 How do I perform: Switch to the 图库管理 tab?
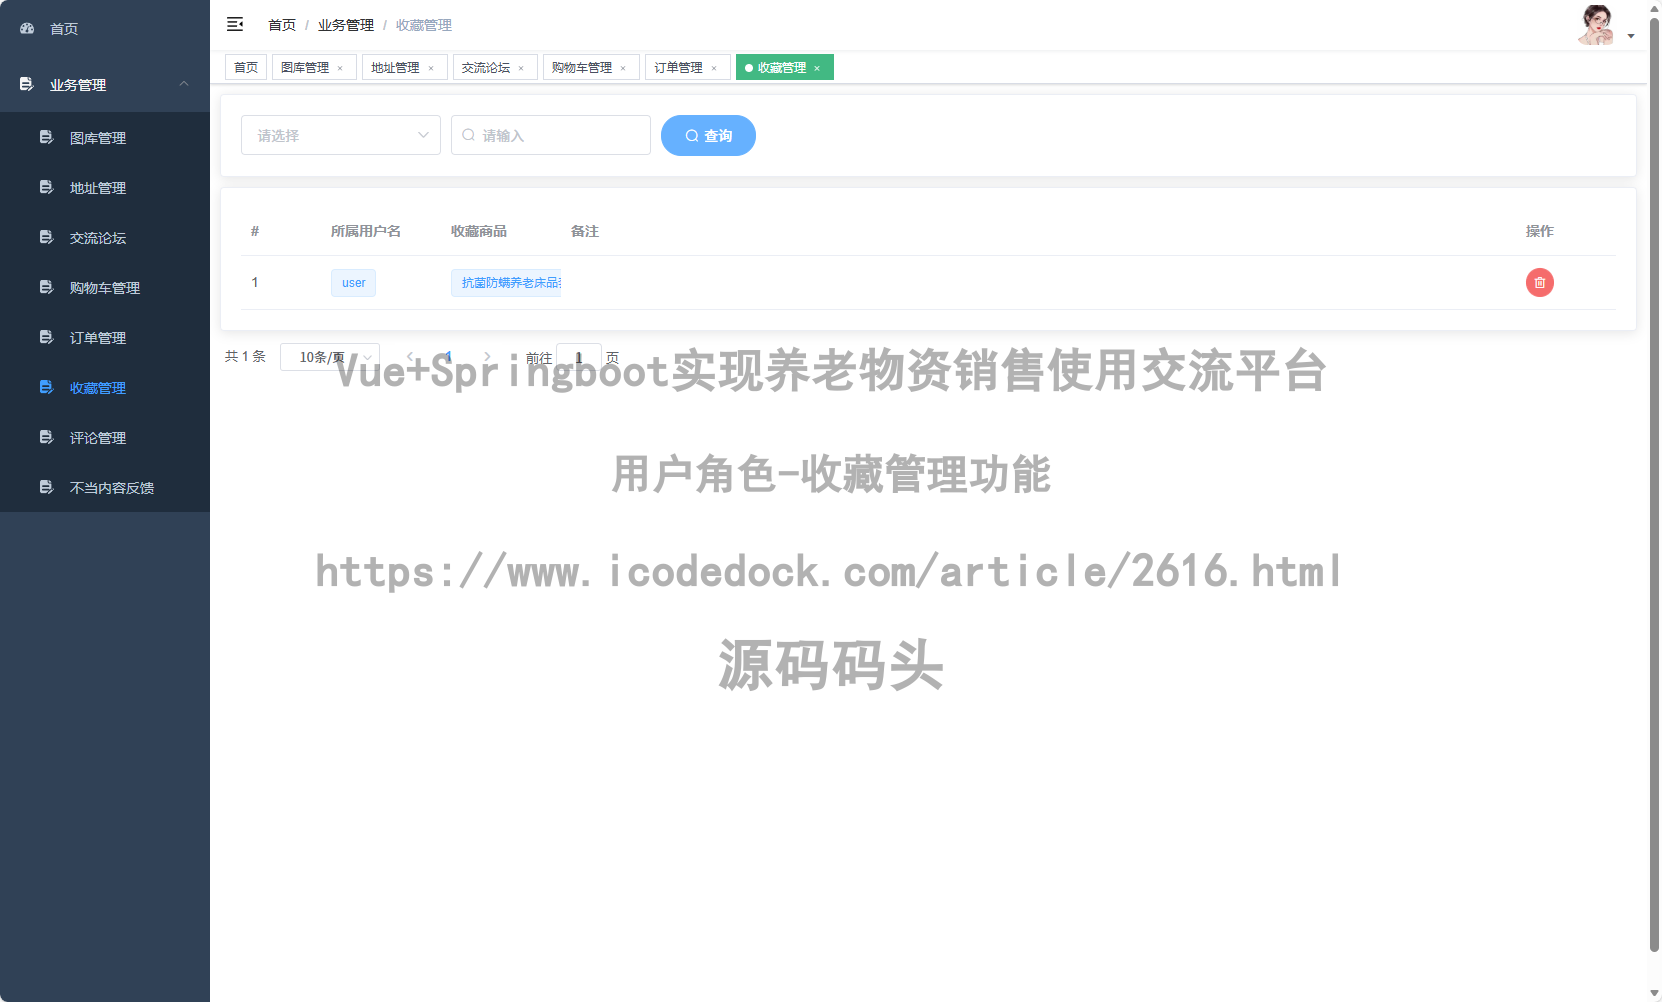[x=307, y=67]
